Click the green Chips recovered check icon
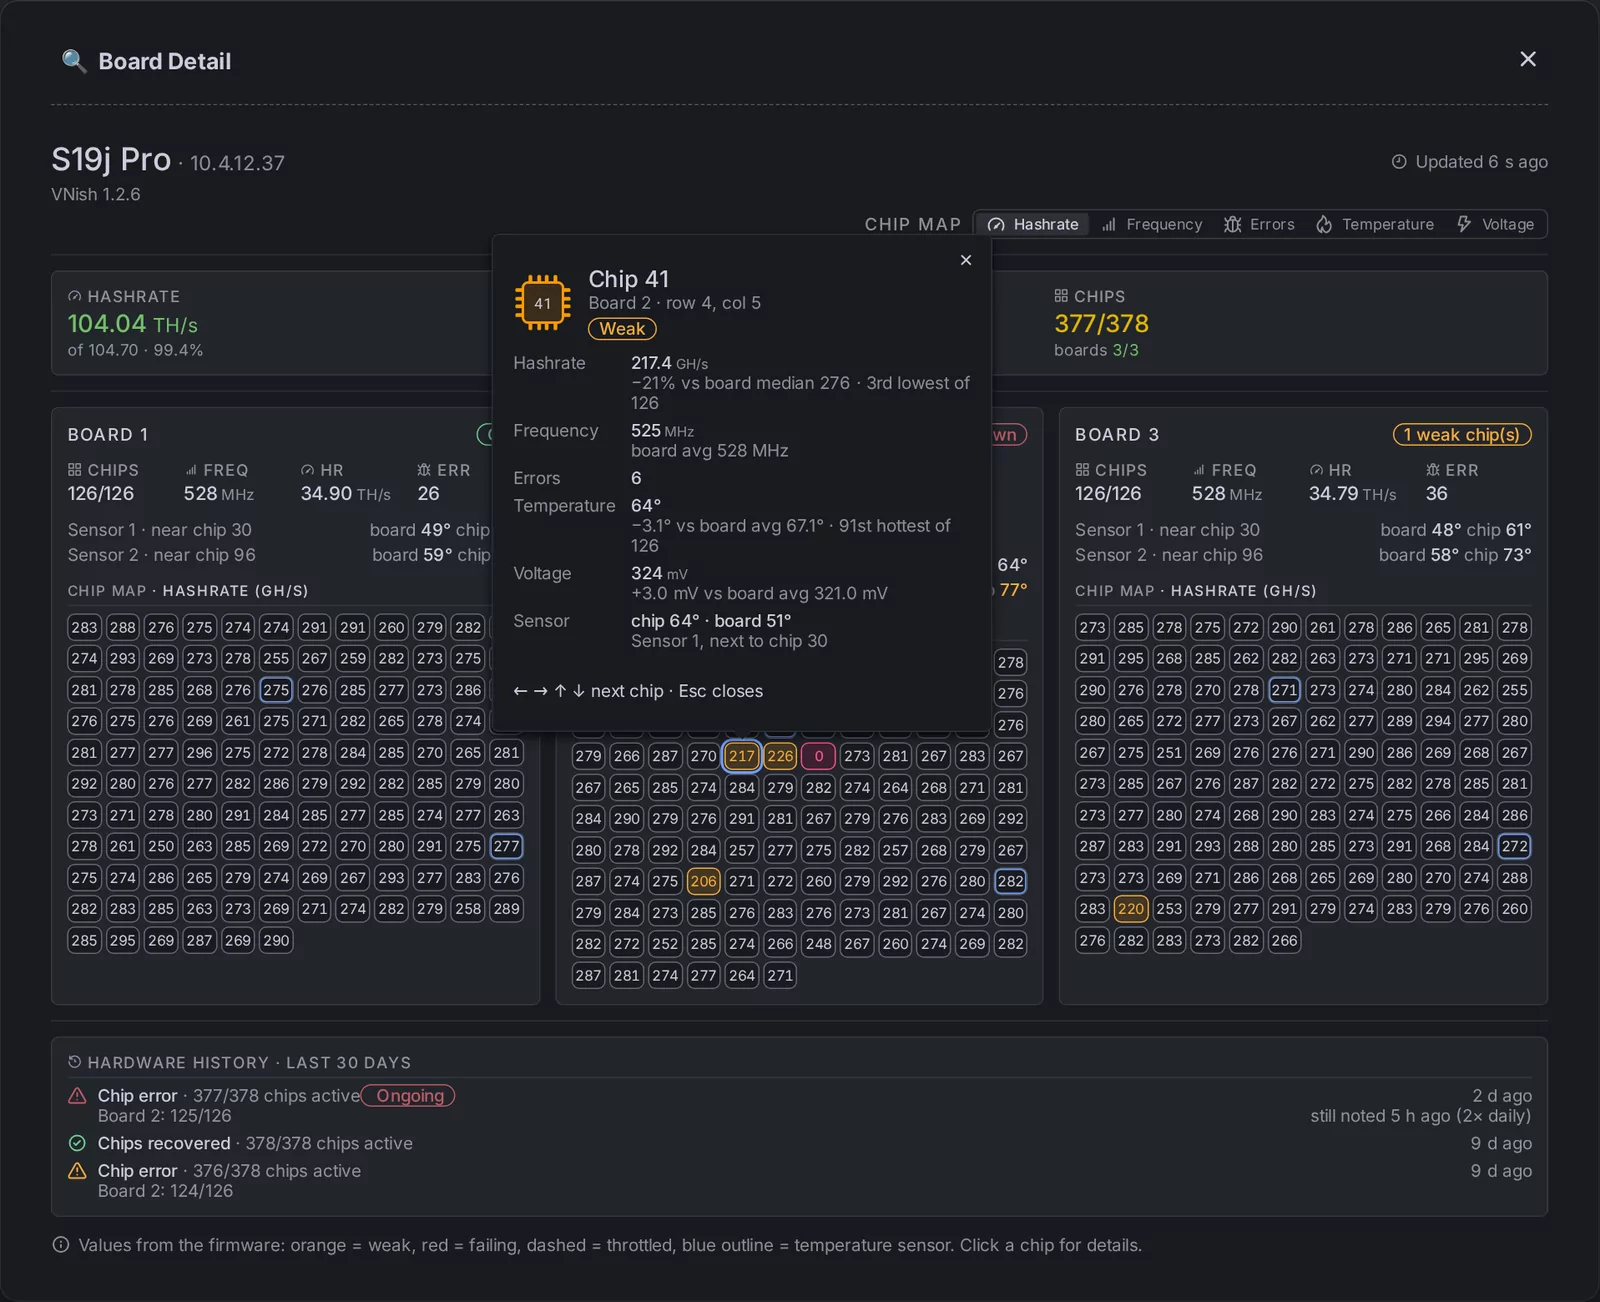Image resolution: width=1600 pixels, height=1302 pixels. [x=77, y=1143]
